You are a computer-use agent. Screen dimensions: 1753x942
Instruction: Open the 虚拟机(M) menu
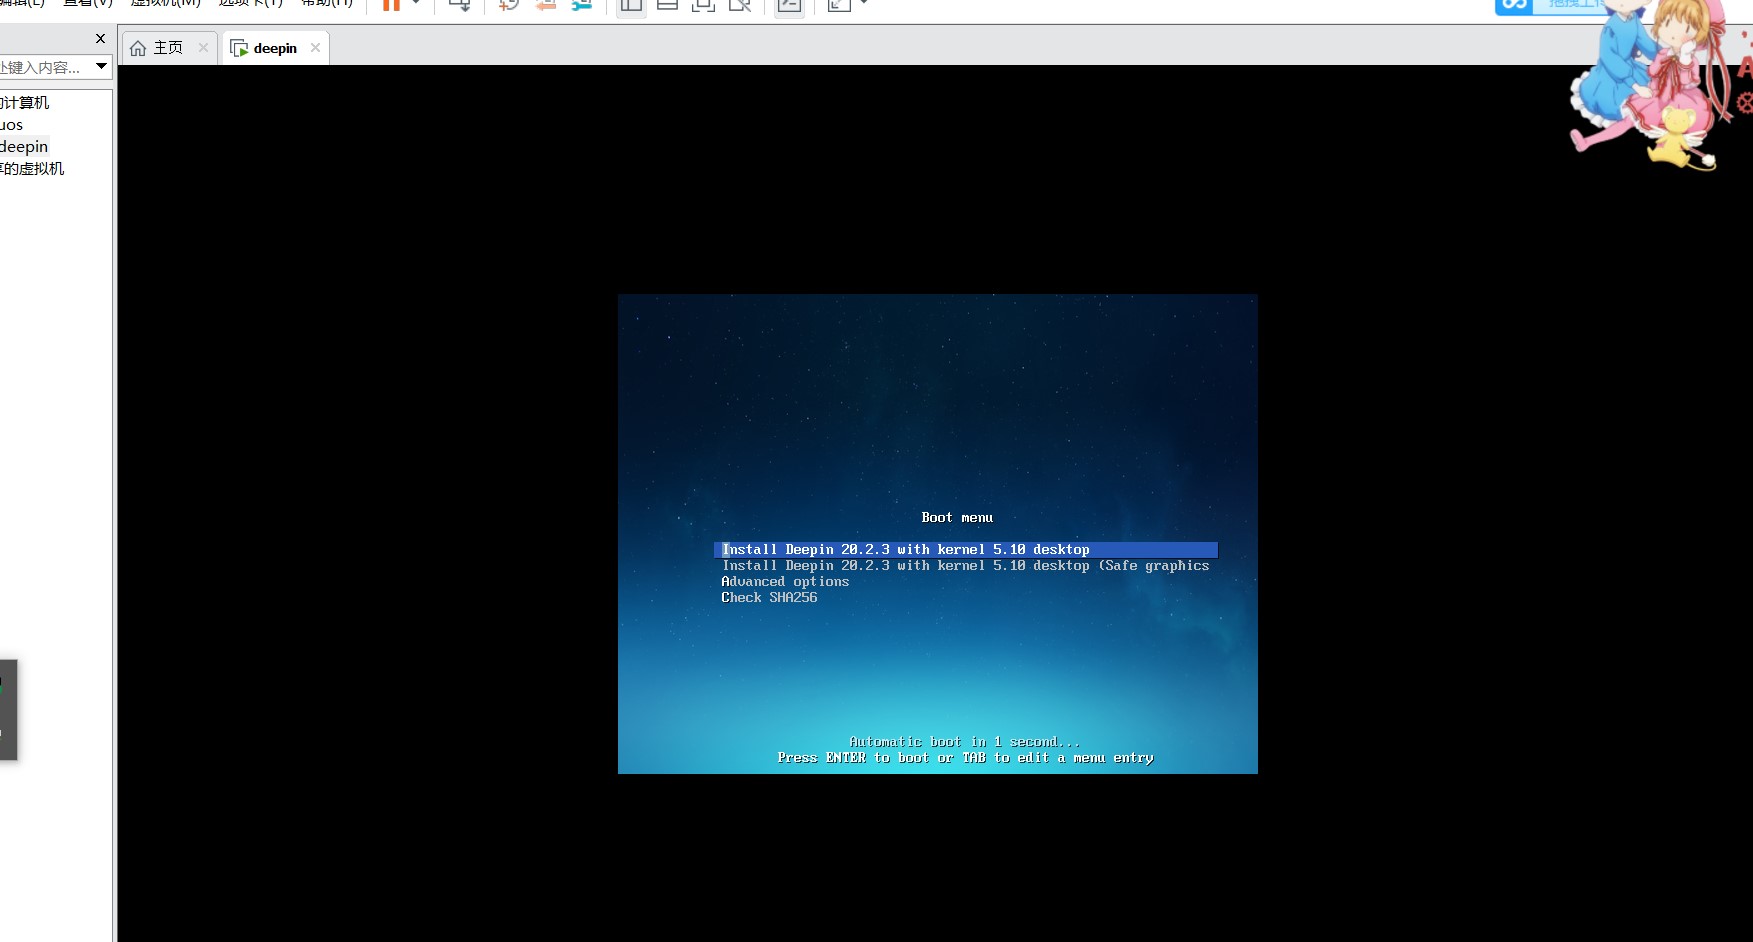[x=166, y=3]
